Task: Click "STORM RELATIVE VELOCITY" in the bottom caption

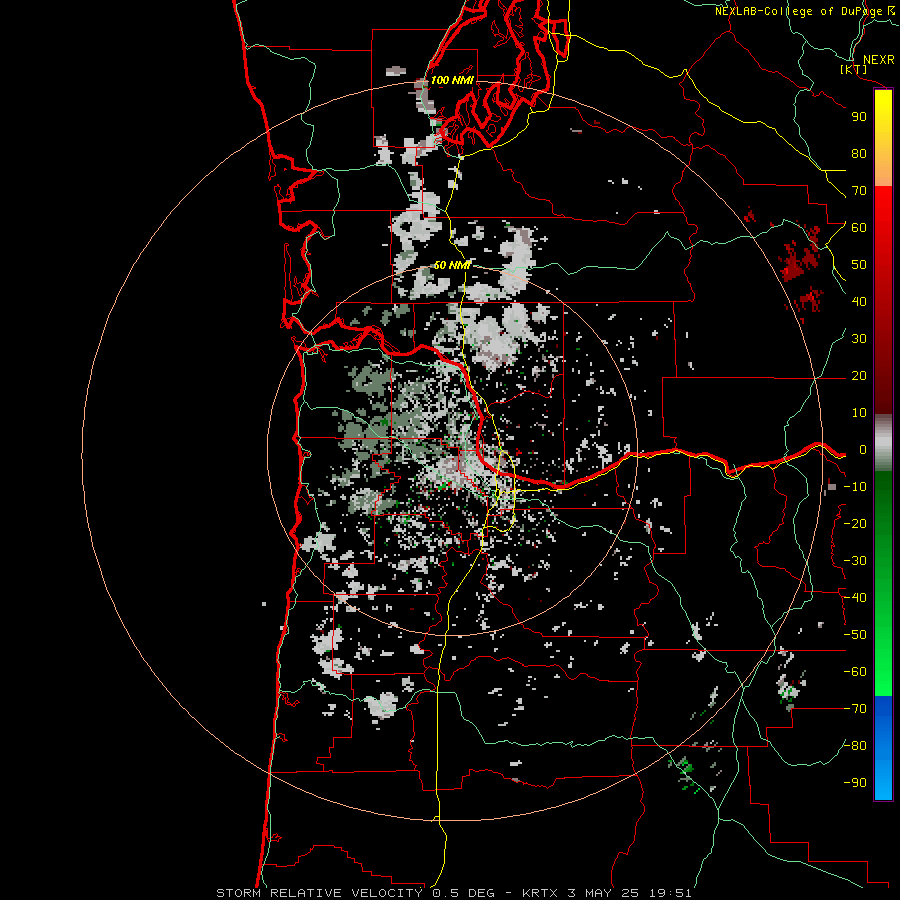Action: tap(319, 893)
